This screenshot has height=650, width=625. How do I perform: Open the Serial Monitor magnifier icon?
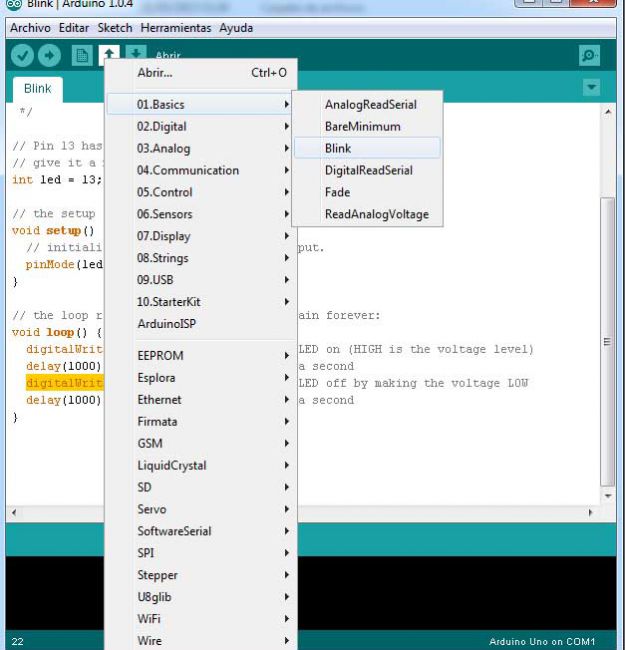click(x=589, y=56)
